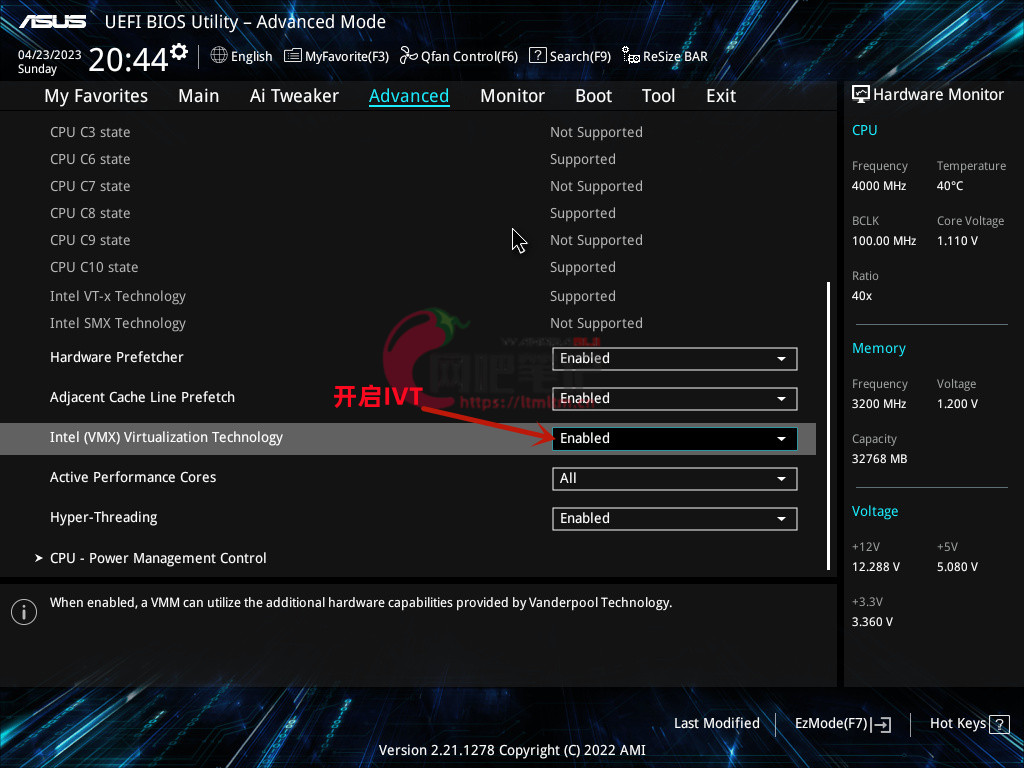This screenshot has width=1024, height=768.
Task: Switch to the Monitor tab
Action: point(512,96)
